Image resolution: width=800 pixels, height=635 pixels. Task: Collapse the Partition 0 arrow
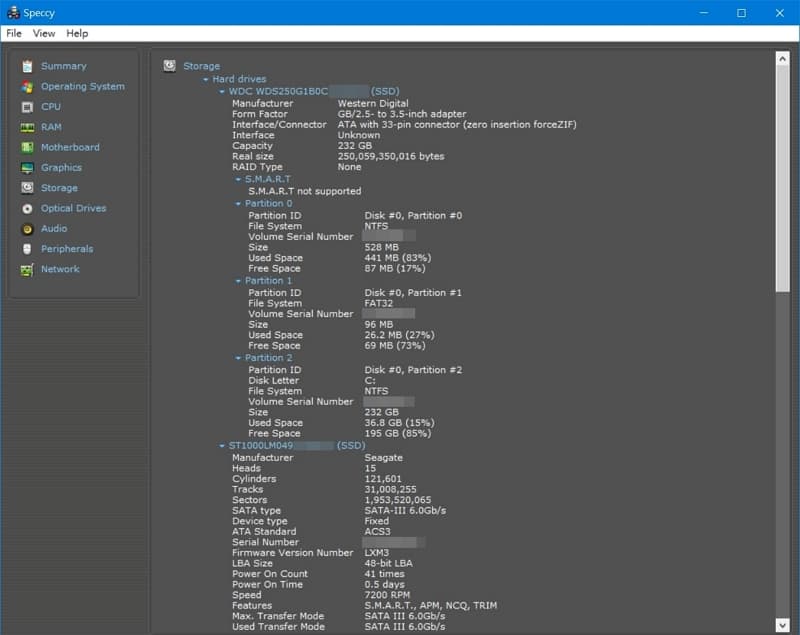pyautogui.click(x=238, y=204)
